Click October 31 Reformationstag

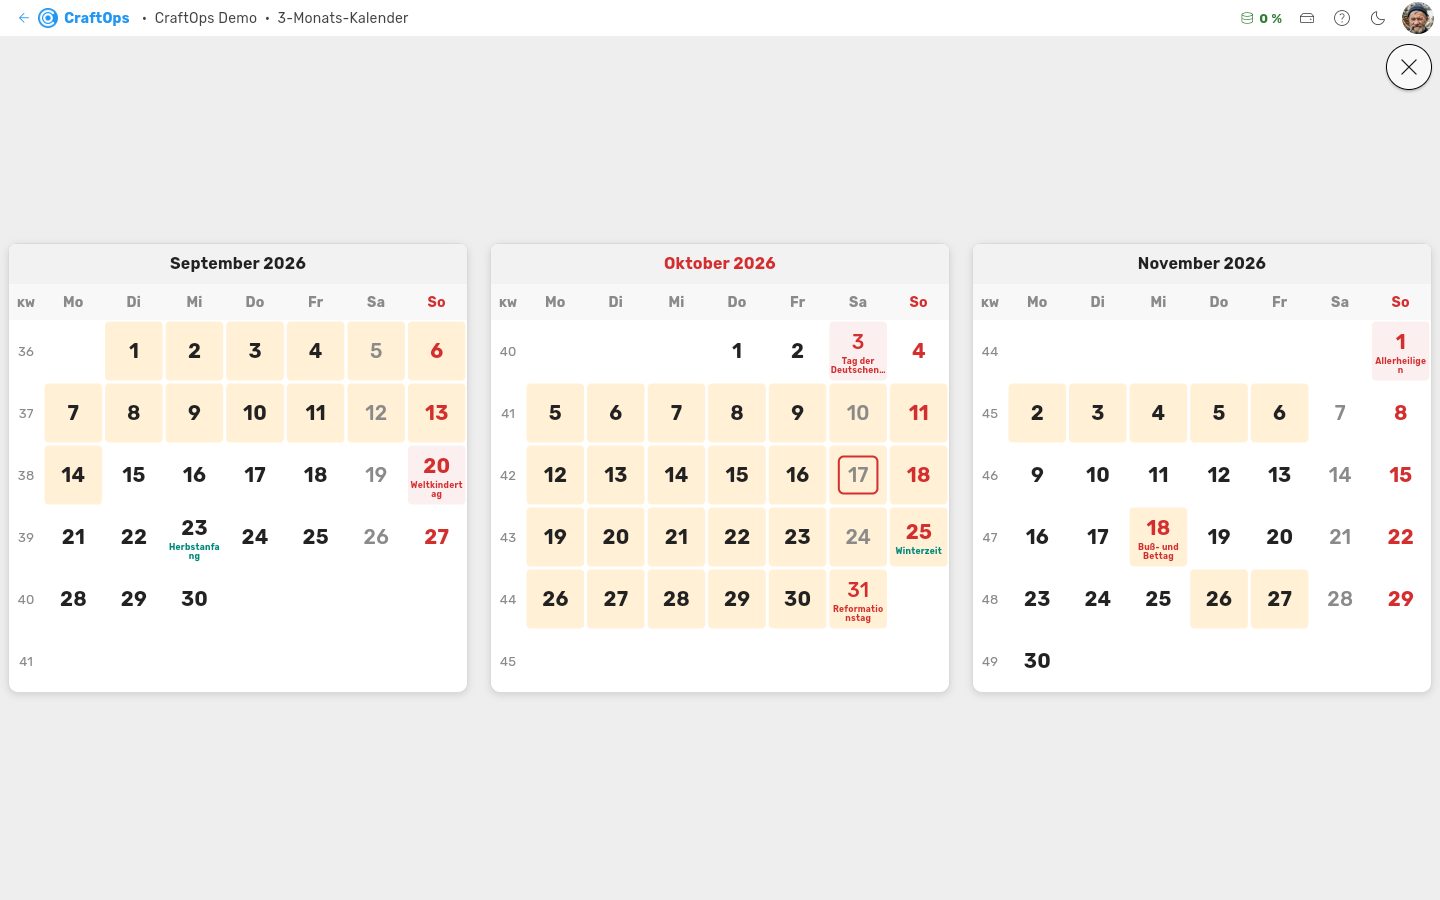(858, 599)
